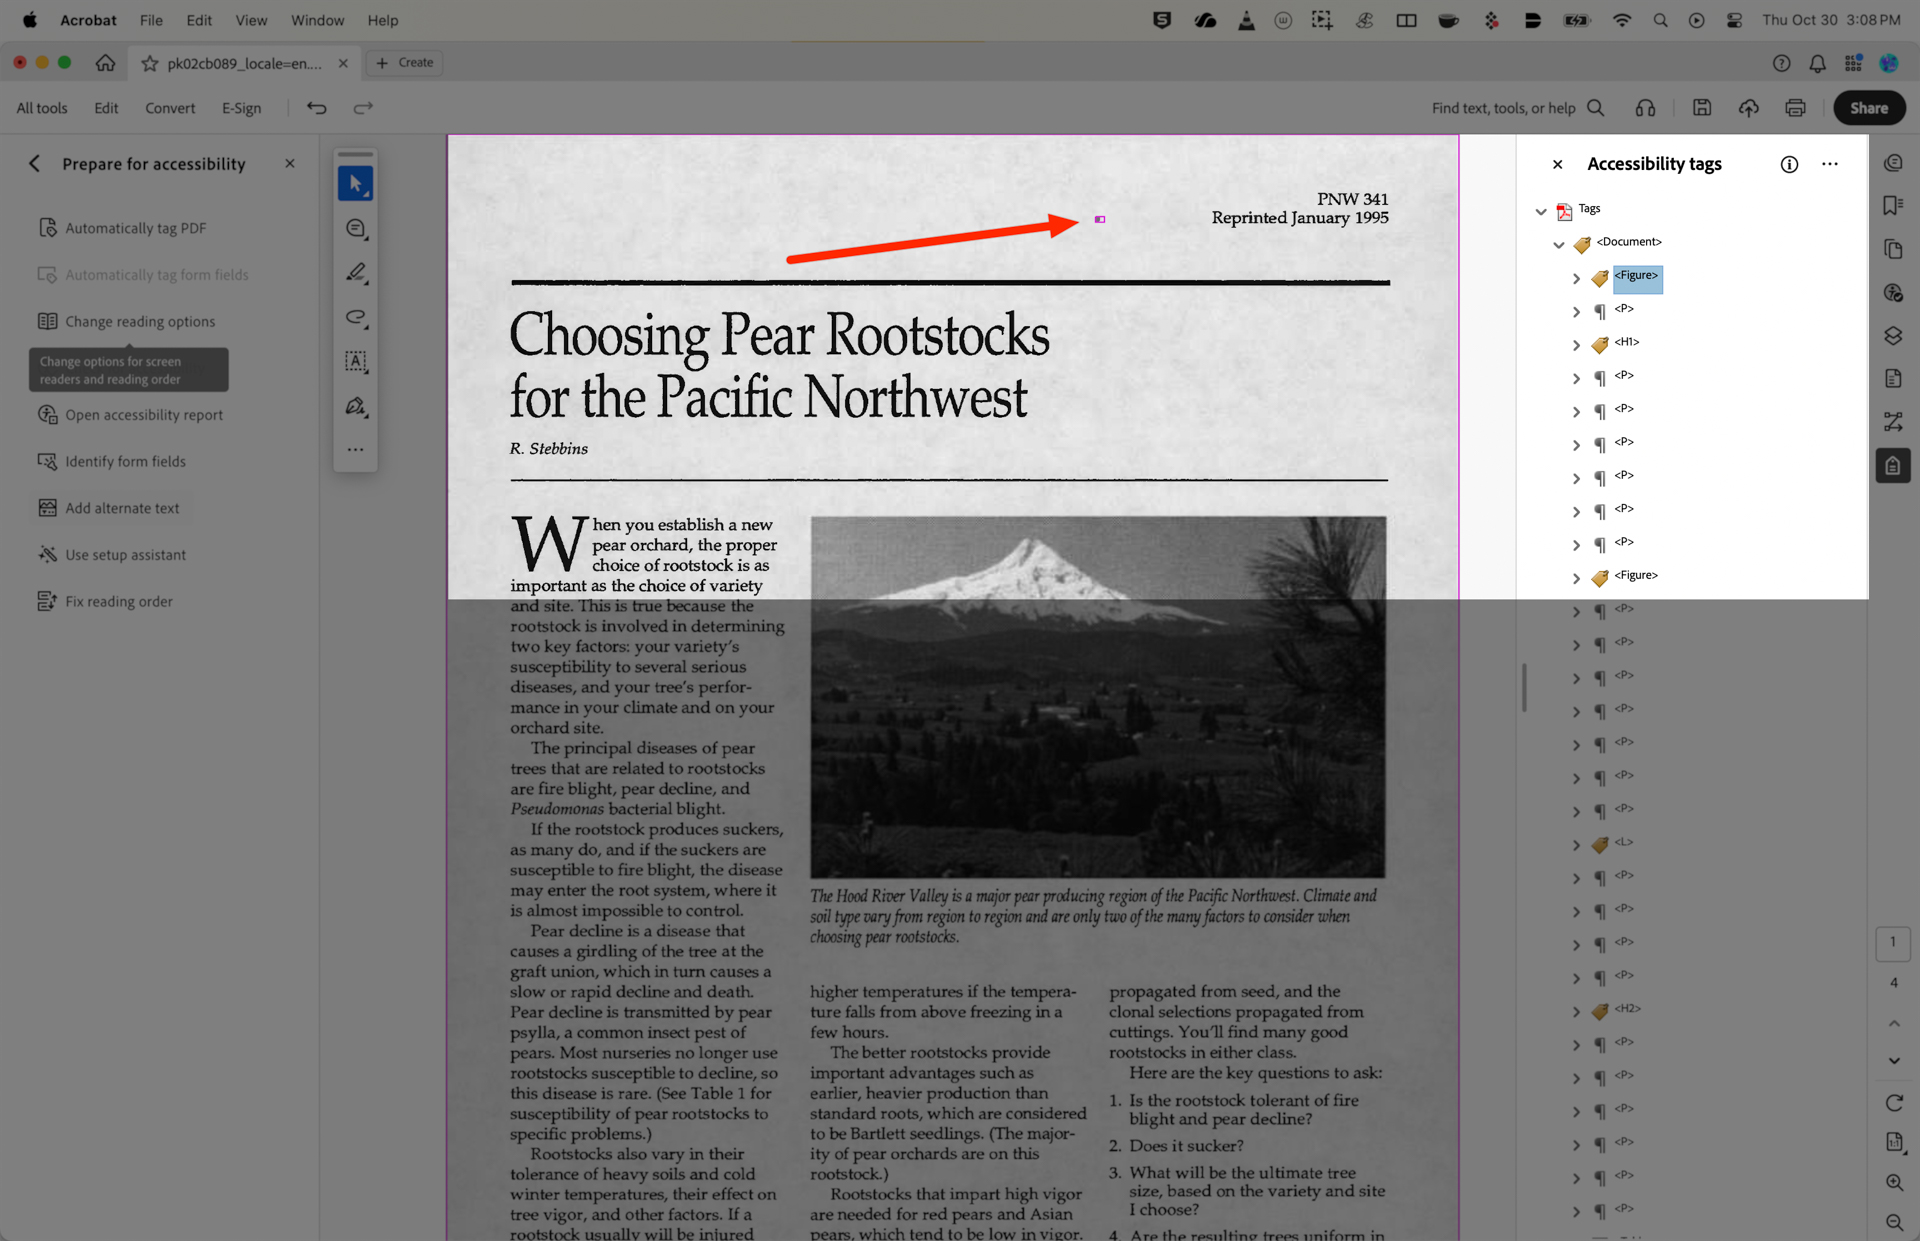Image resolution: width=1920 pixels, height=1241 pixels.
Task: Click the Share button
Action: point(1869,108)
